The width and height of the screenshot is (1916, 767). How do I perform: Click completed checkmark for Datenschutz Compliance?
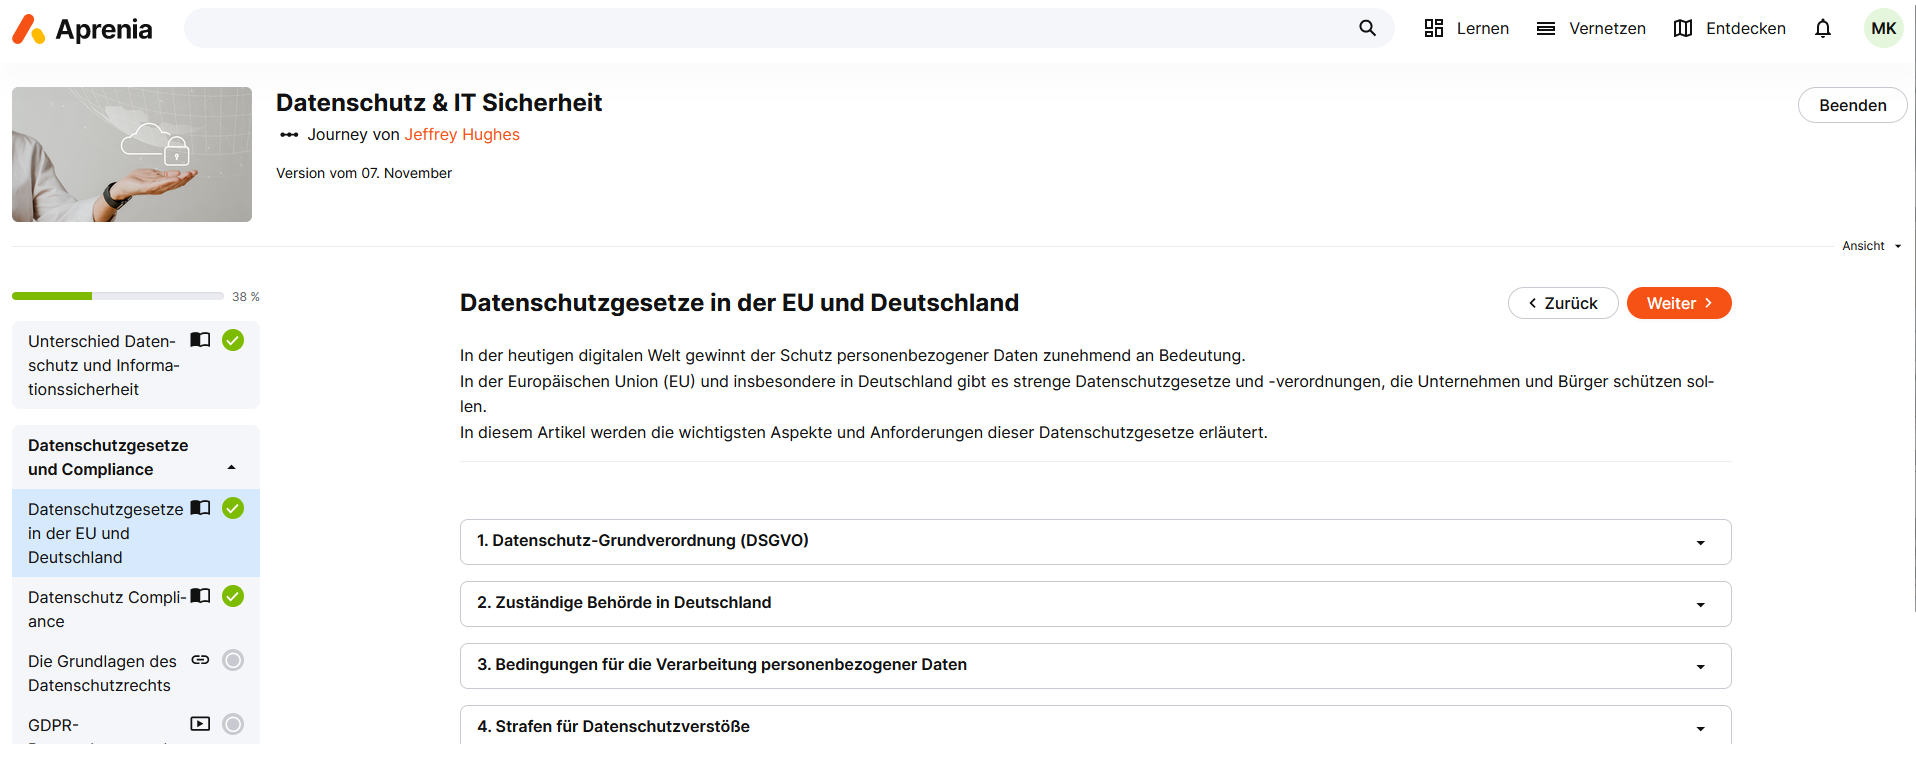(x=233, y=596)
